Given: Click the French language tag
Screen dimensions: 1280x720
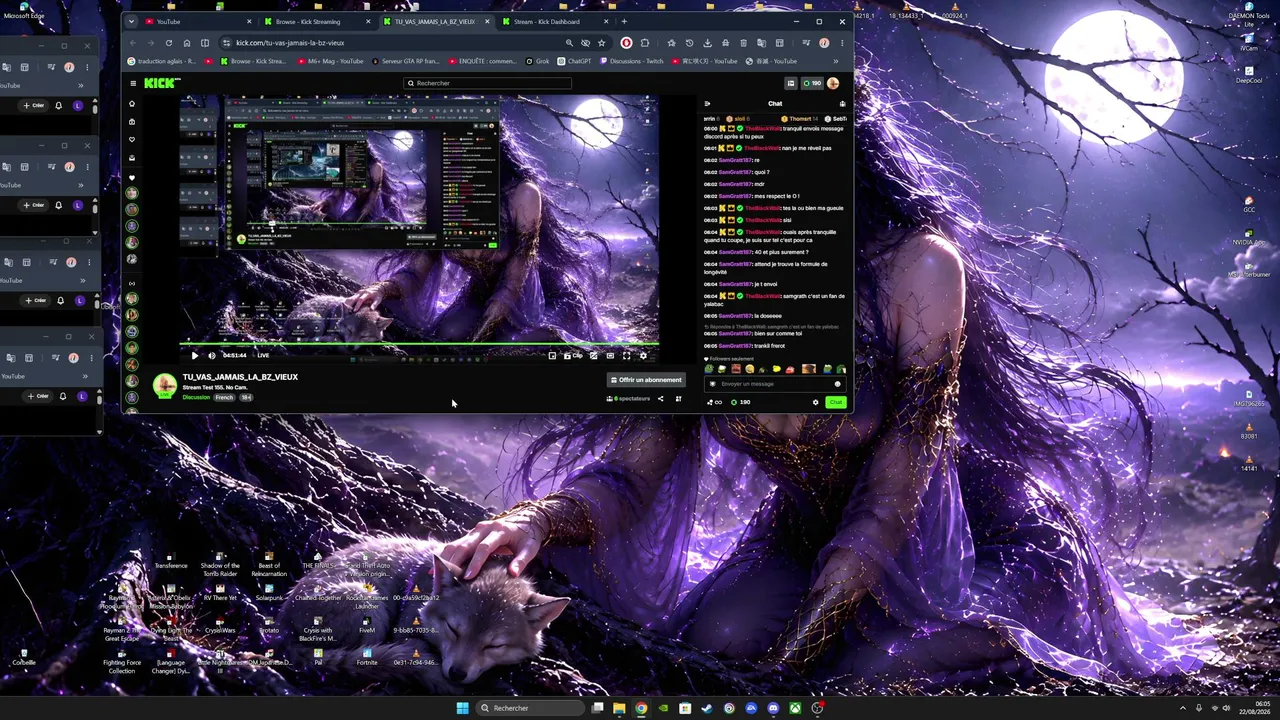Looking at the screenshot, I should pos(224,397).
